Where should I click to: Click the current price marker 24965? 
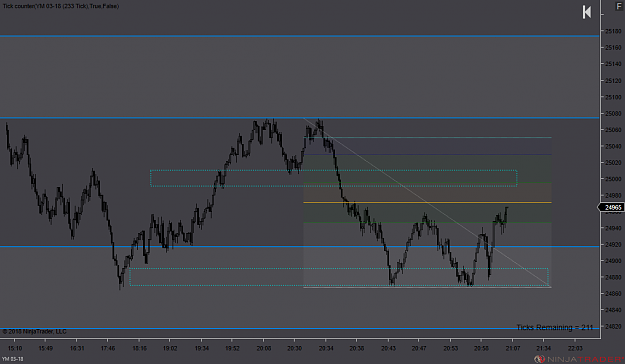click(611, 207)
